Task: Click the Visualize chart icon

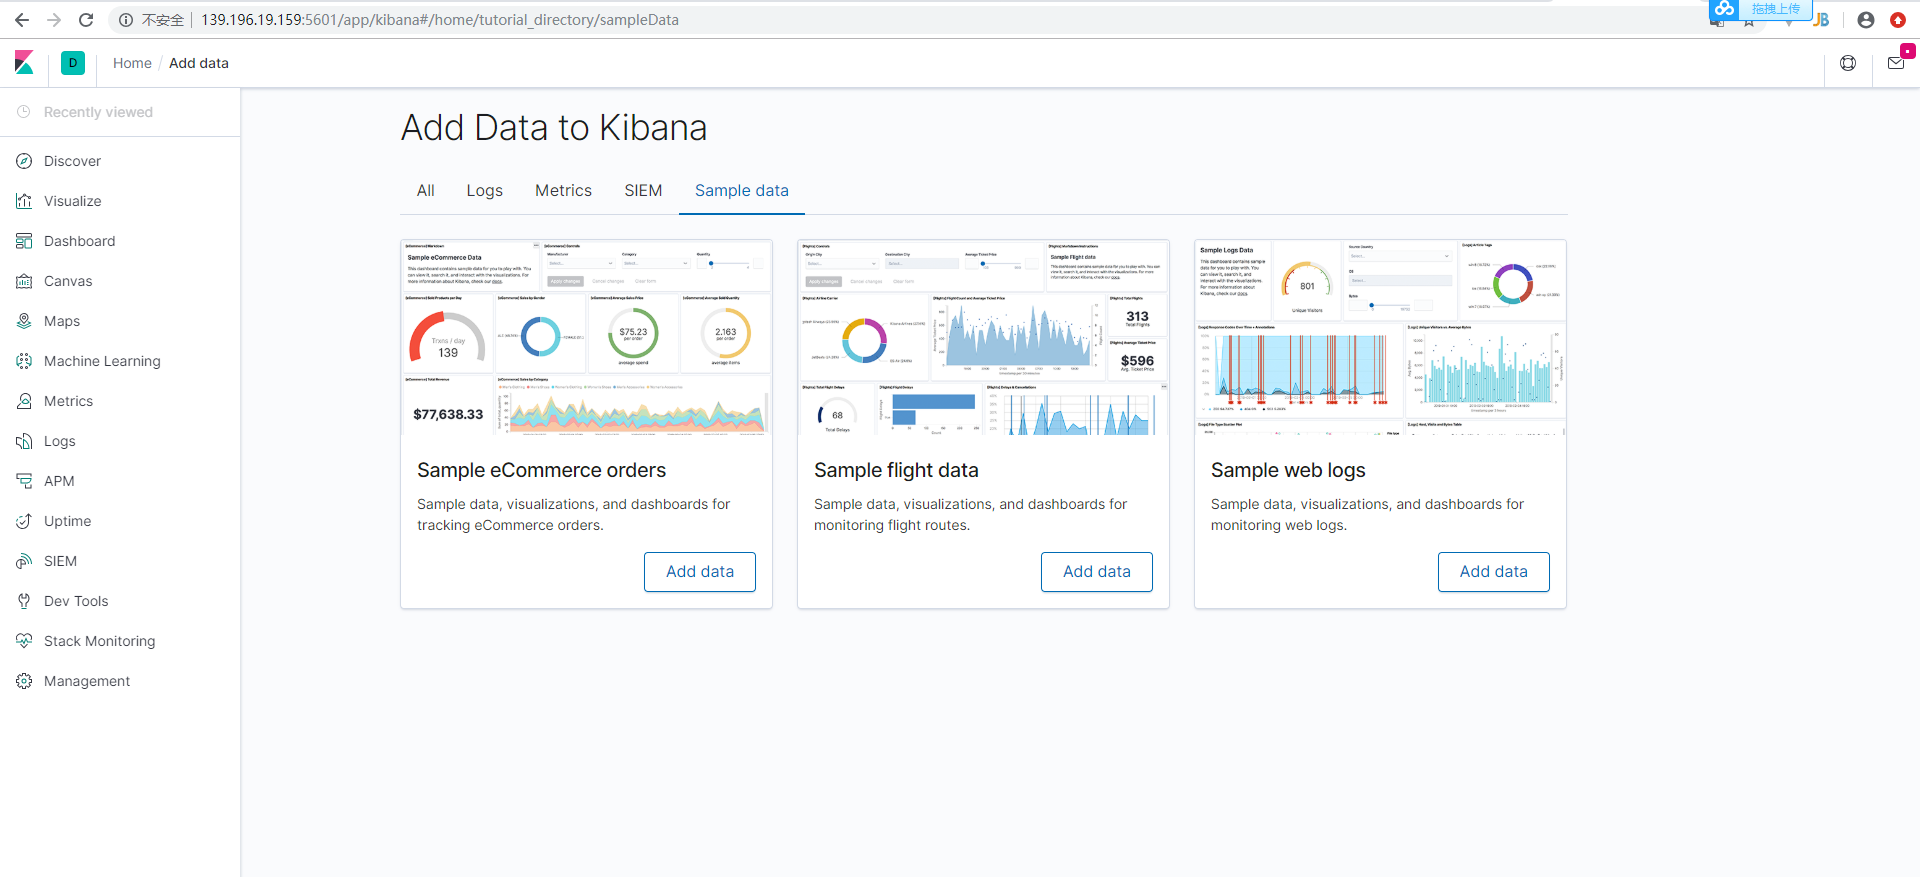Action: pos(24,201)
